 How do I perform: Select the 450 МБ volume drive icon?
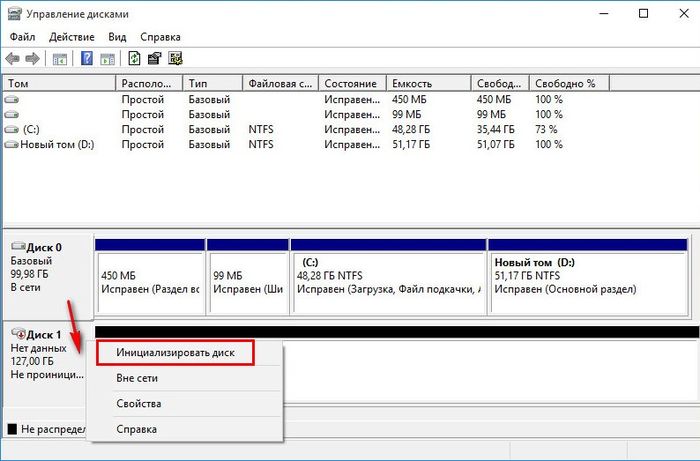point(12,100)
